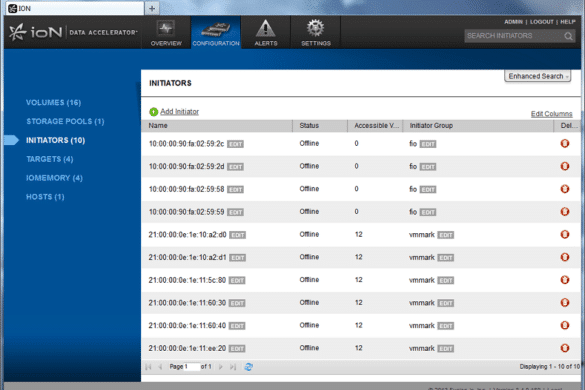Edit name of initiator 21:00:00:0e:1e:11:ee:20

point(237,349)
